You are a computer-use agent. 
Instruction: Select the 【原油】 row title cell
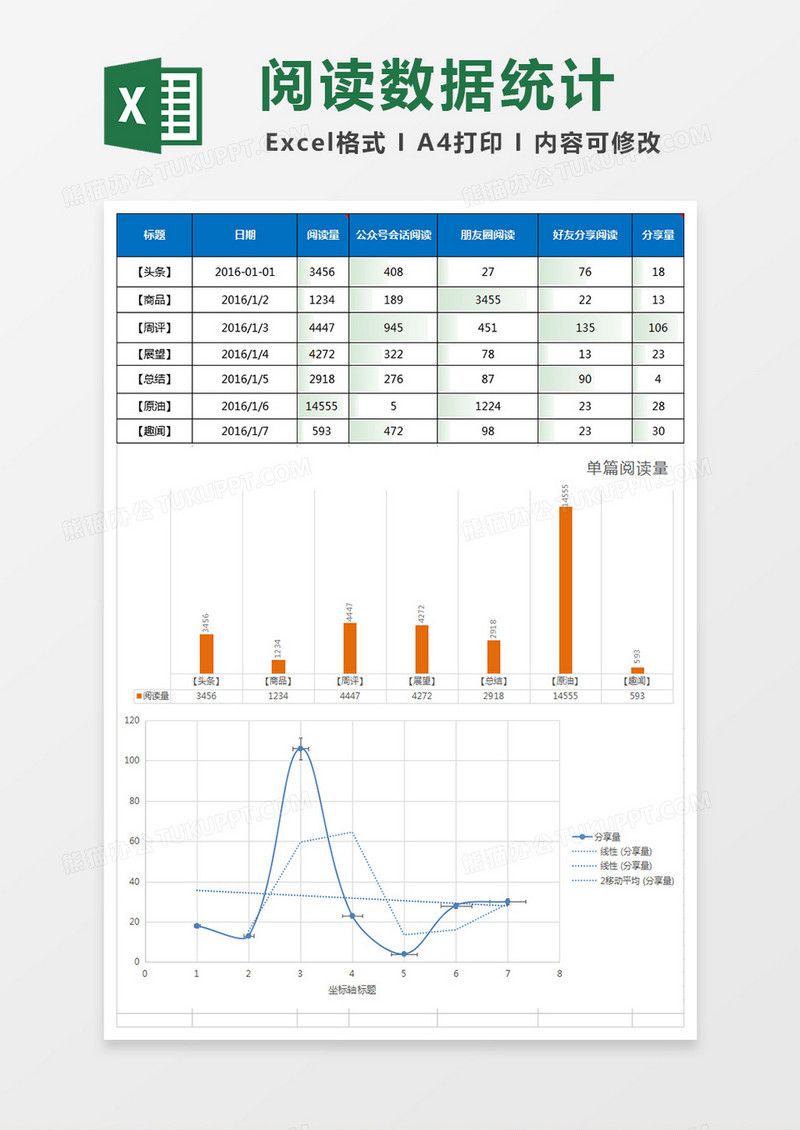(154, 406)
